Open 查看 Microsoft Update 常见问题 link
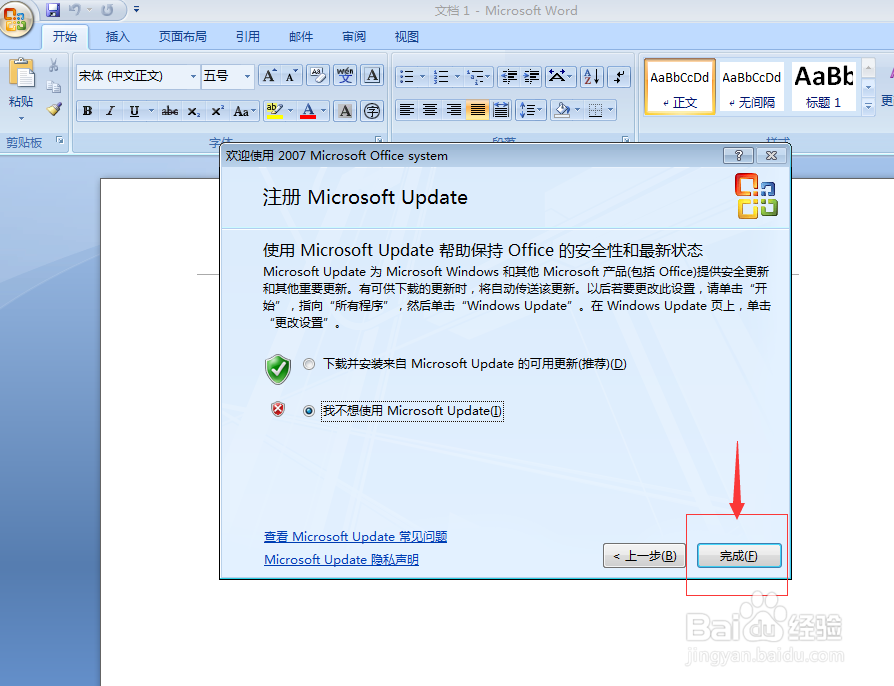 (x=355, y=537)
